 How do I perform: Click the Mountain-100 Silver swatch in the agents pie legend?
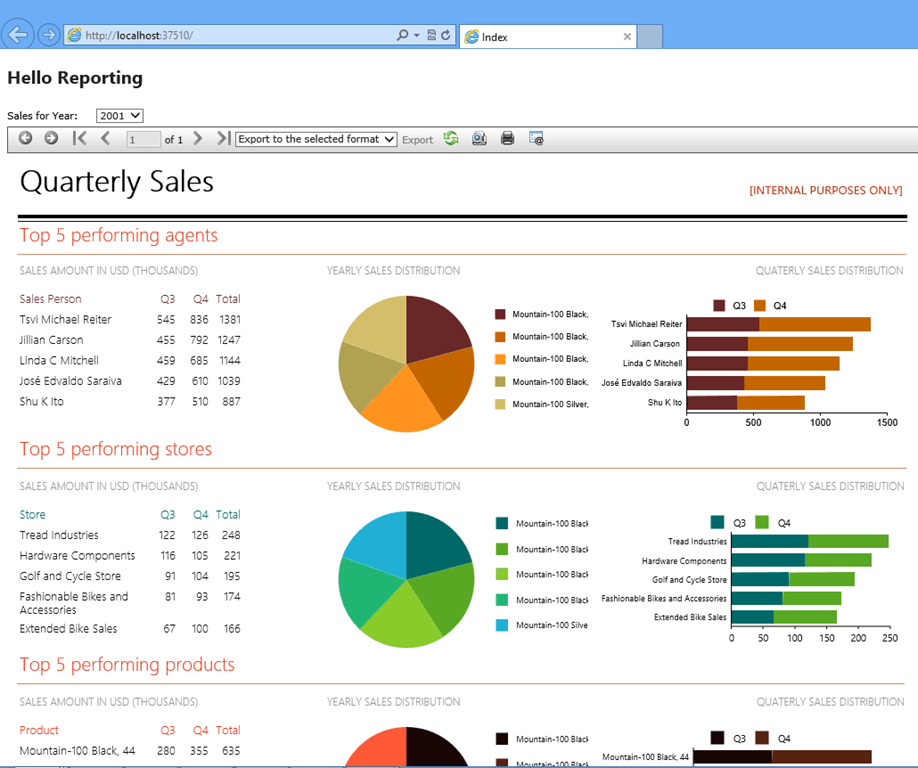pos(500,404)
